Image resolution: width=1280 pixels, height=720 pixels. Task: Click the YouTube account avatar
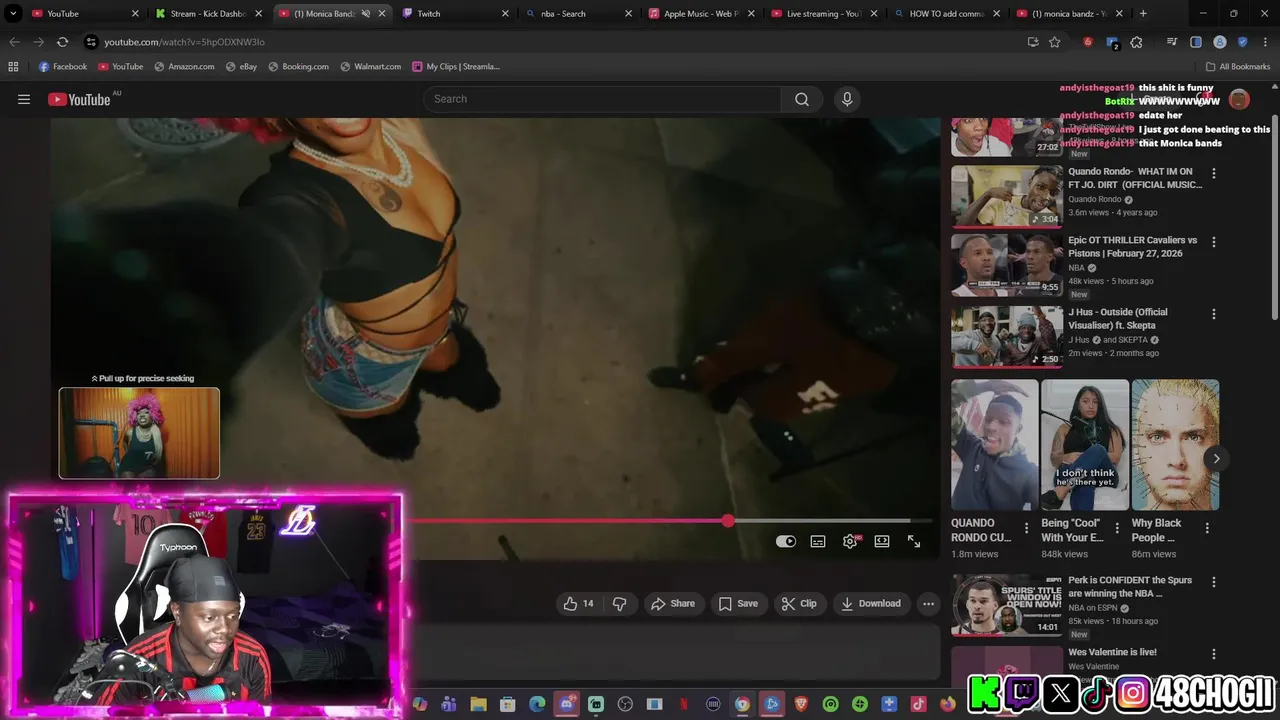click(1239, 99)
